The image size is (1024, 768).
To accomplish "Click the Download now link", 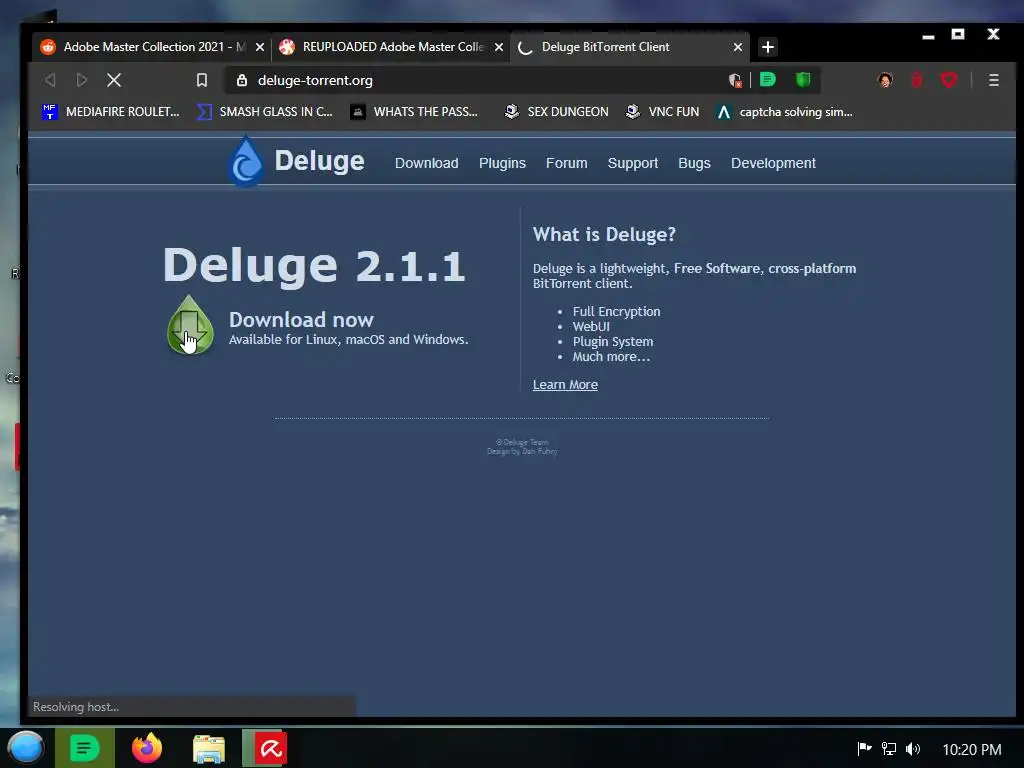I will coord(301,319).
